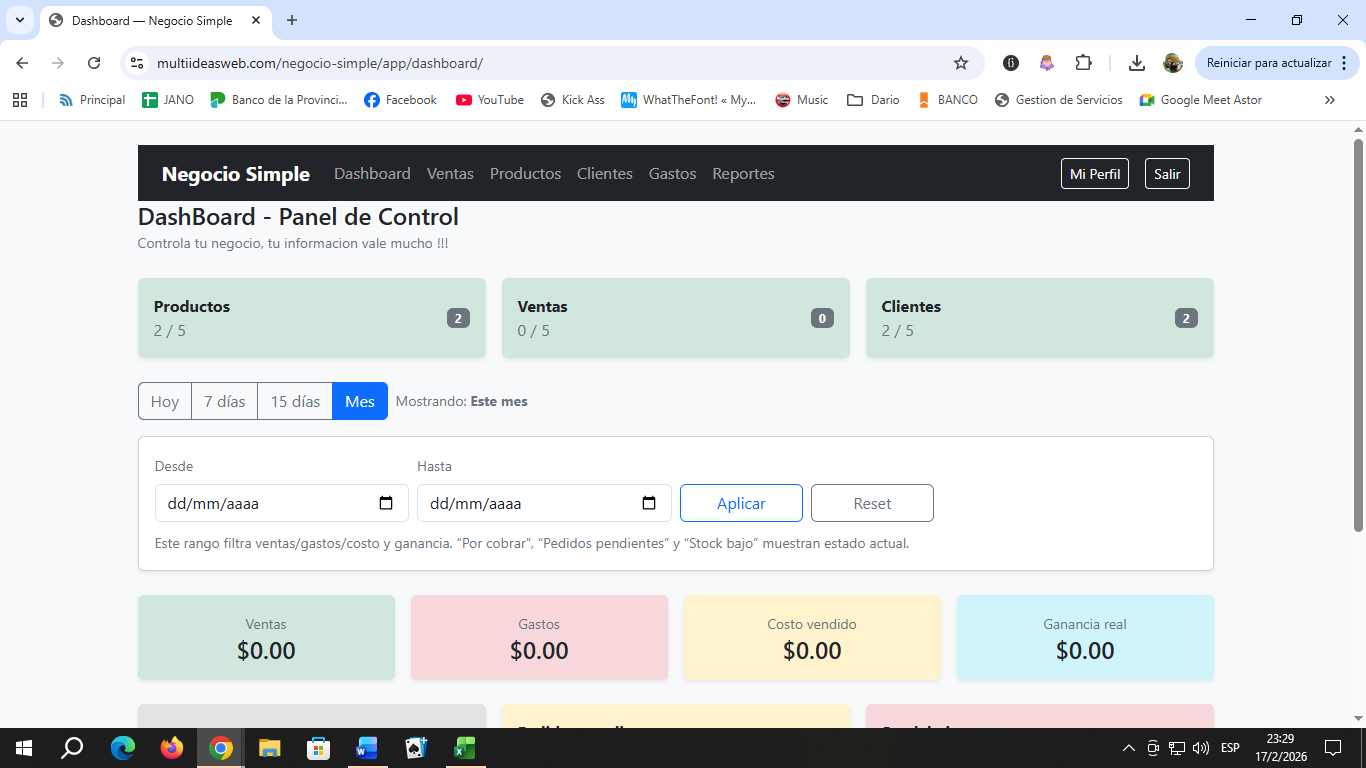1366x768 pixels.
Task: Launch Excel from the taskbar
Action: coord(463,747)
